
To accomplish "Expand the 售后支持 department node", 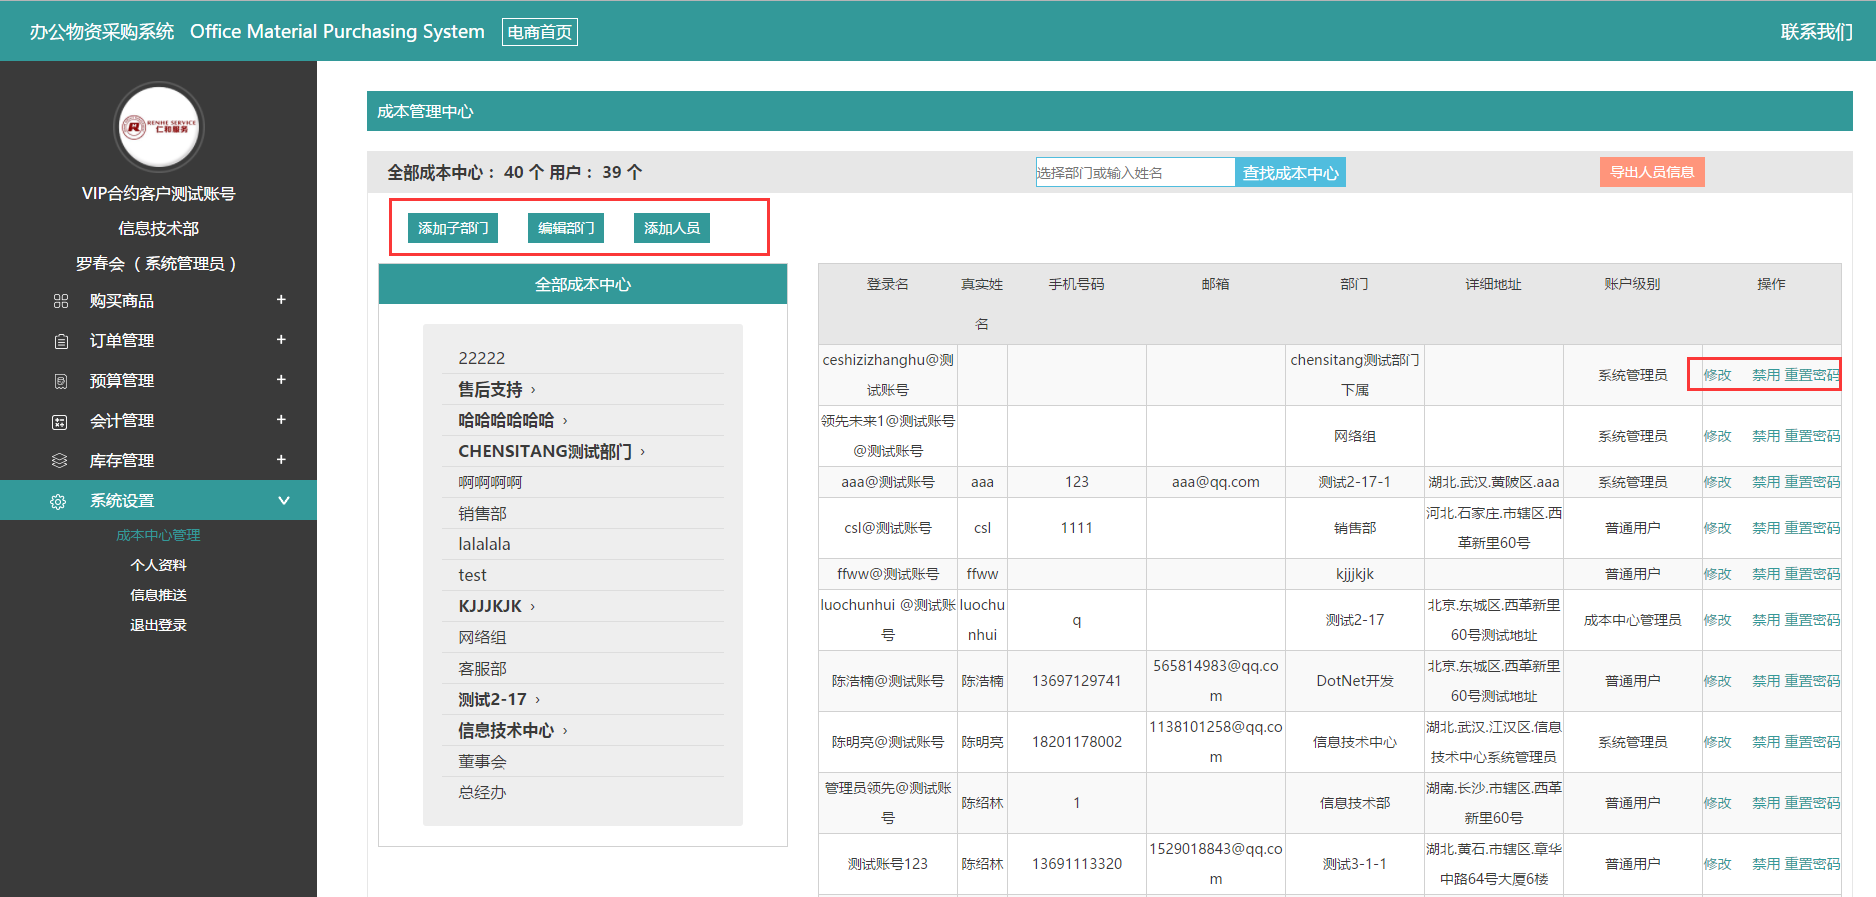I will [x=533, y=390].
